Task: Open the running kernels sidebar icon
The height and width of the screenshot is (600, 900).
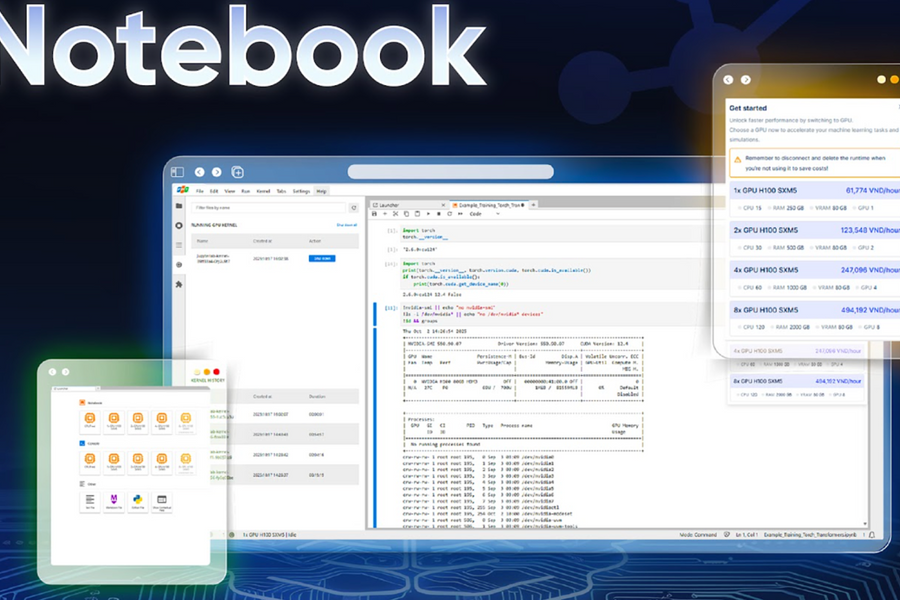Action: click(x=179, y=226)
